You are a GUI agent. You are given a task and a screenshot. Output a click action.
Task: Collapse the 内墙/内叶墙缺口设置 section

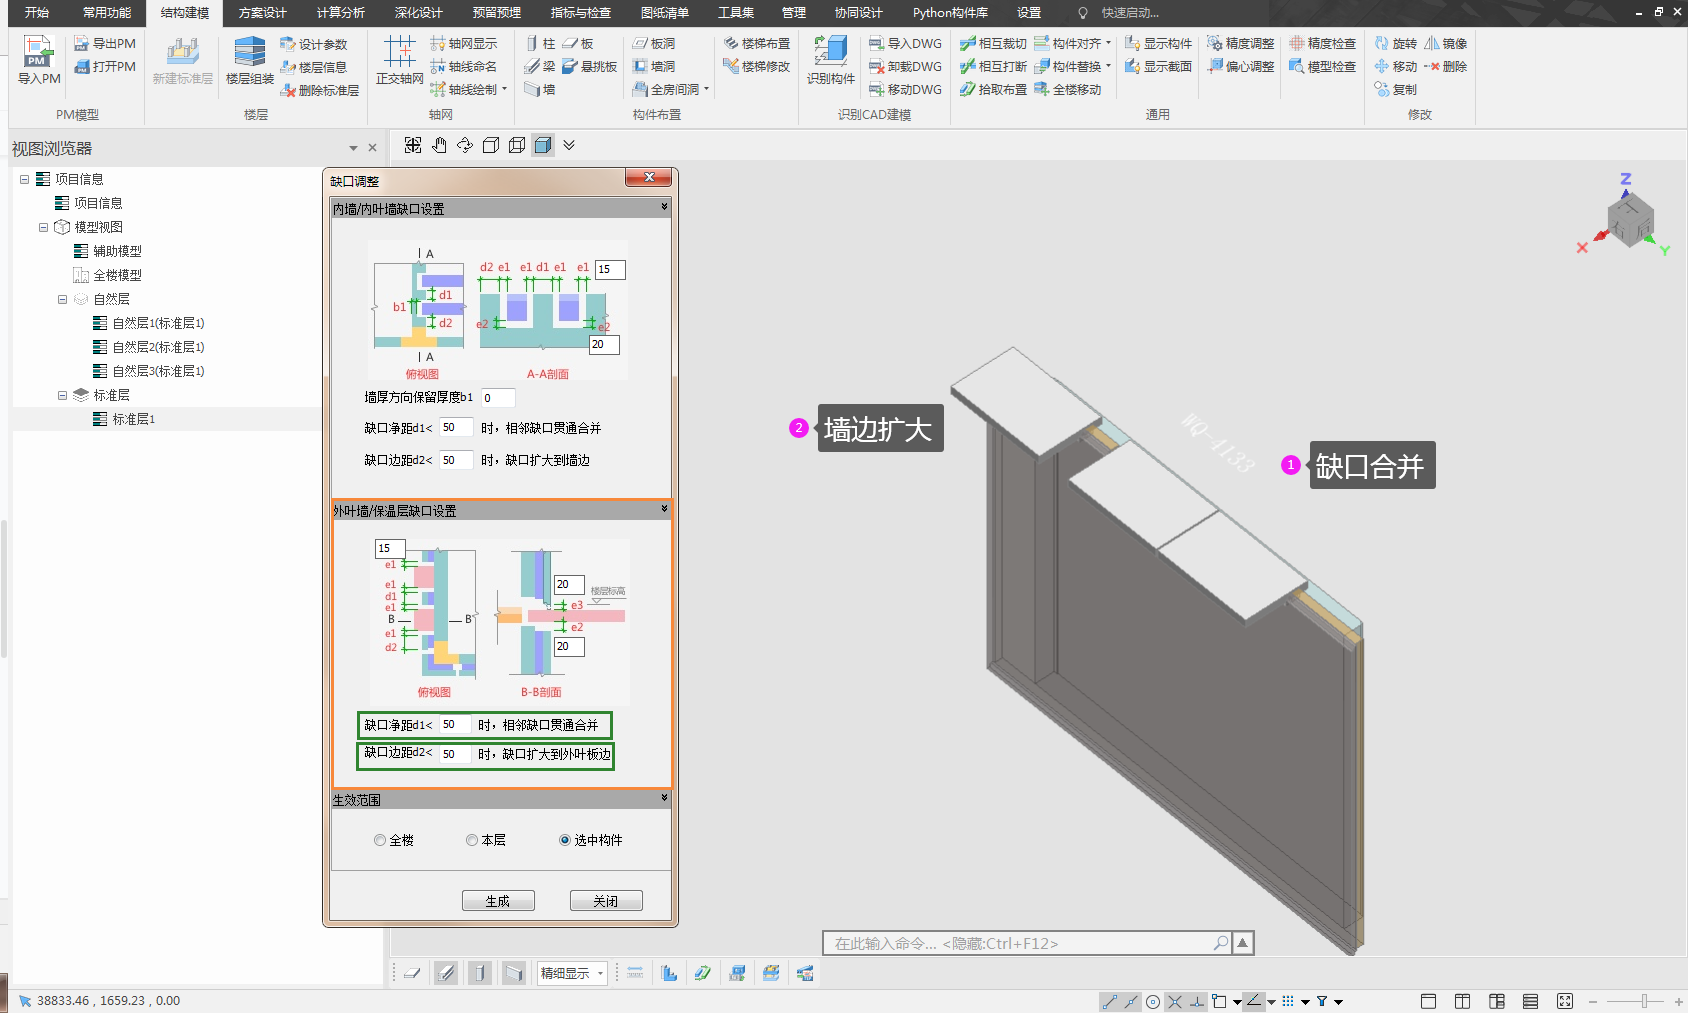point(664,207)
